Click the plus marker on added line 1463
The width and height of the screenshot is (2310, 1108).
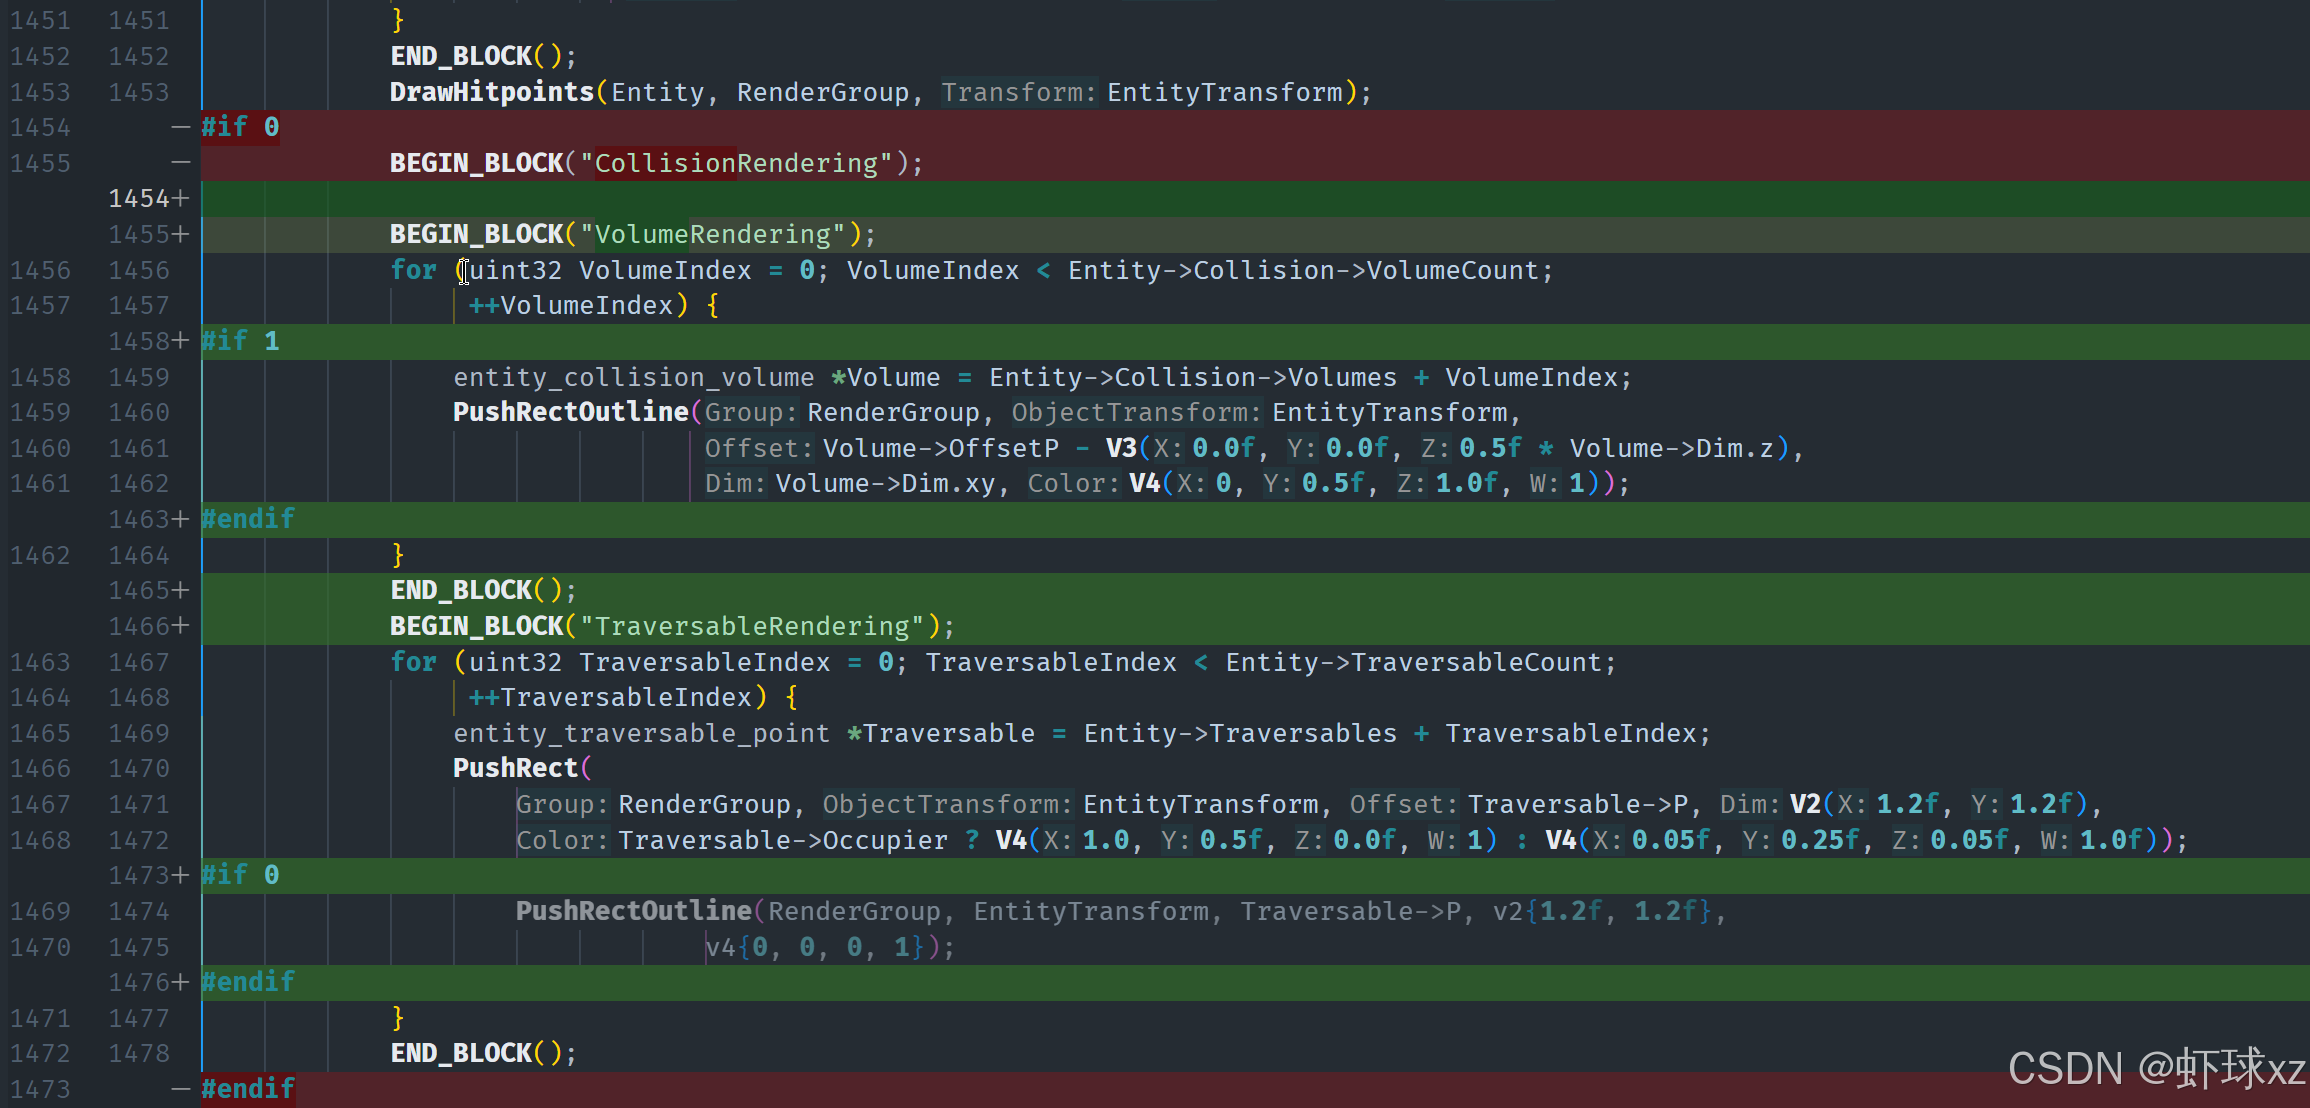181,519
